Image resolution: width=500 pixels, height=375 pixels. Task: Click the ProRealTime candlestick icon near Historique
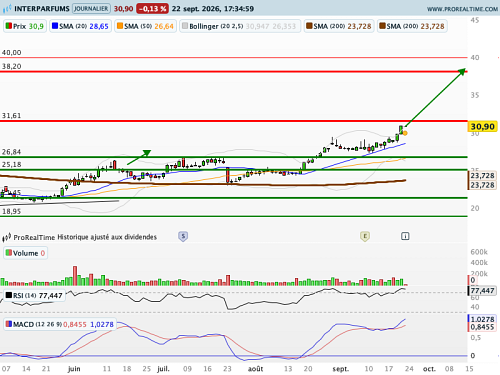(x=7, y=237)
